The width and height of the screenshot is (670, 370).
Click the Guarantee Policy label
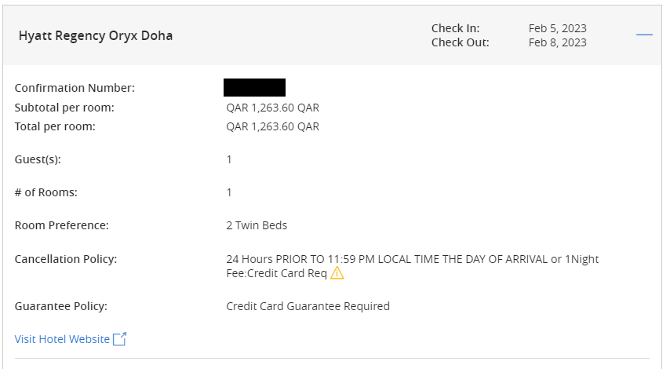(61, 306)
